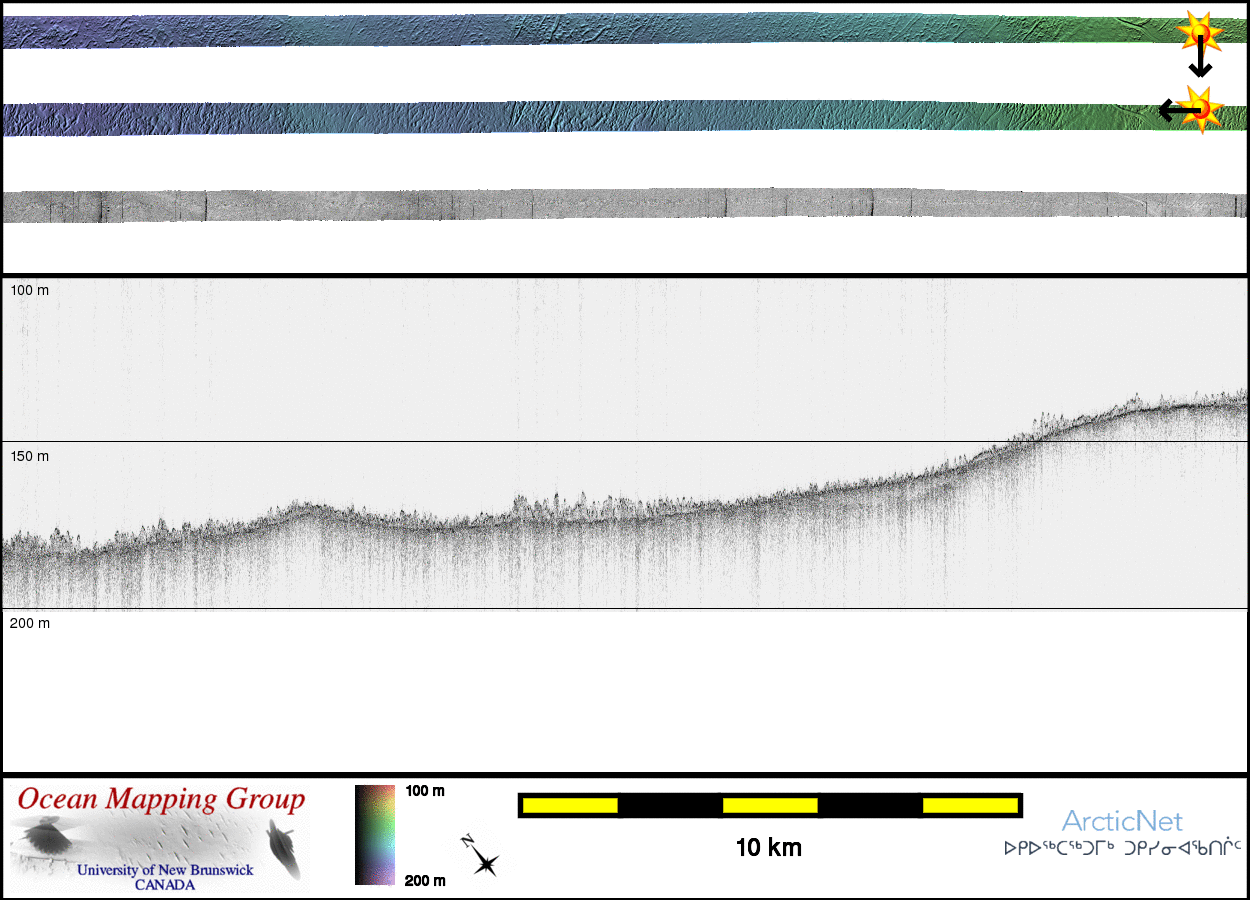Click the north compass arrow icon

481,856
